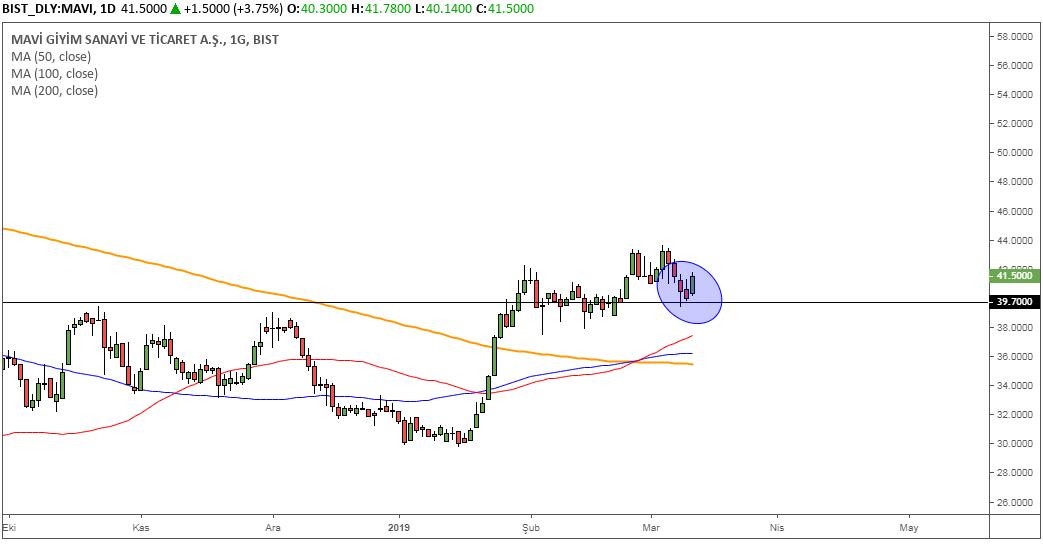Click the 30.0000 price axis label
Image resolution: width=1043 pixels, height=546 pixels.
pos(1014,444)
